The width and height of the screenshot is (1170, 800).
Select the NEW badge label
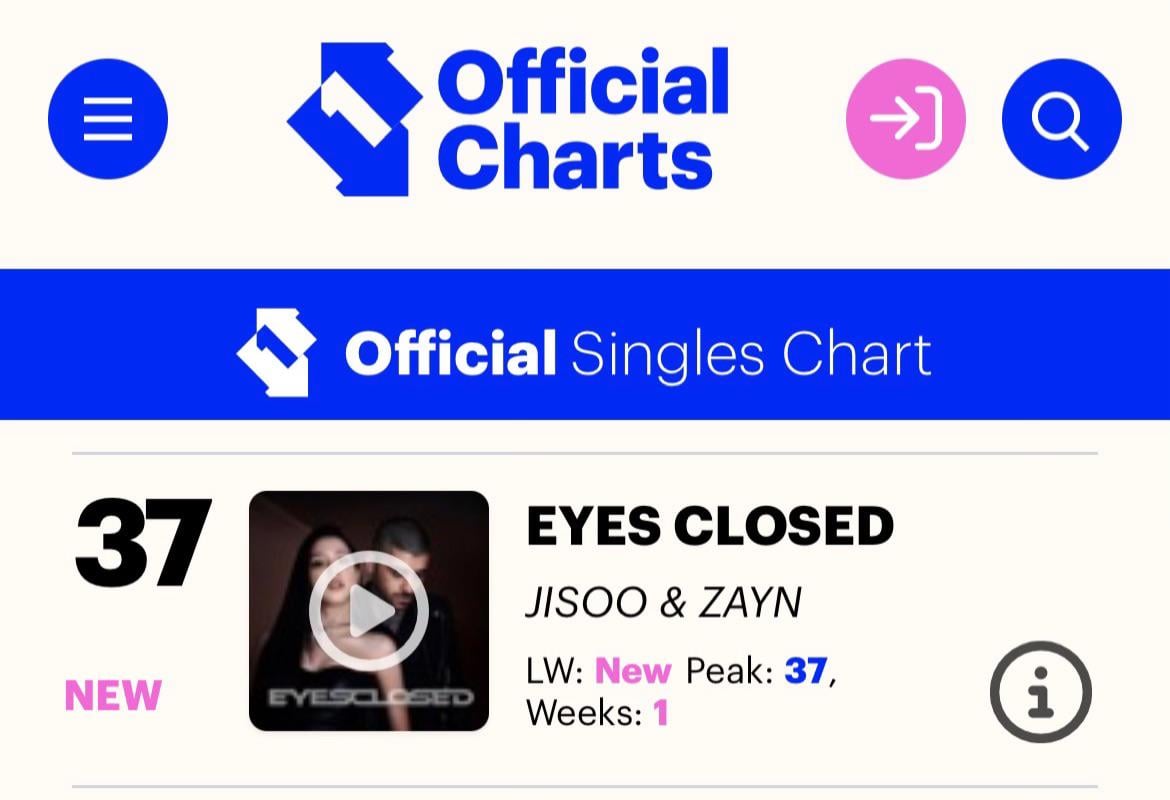coord(112,693)
